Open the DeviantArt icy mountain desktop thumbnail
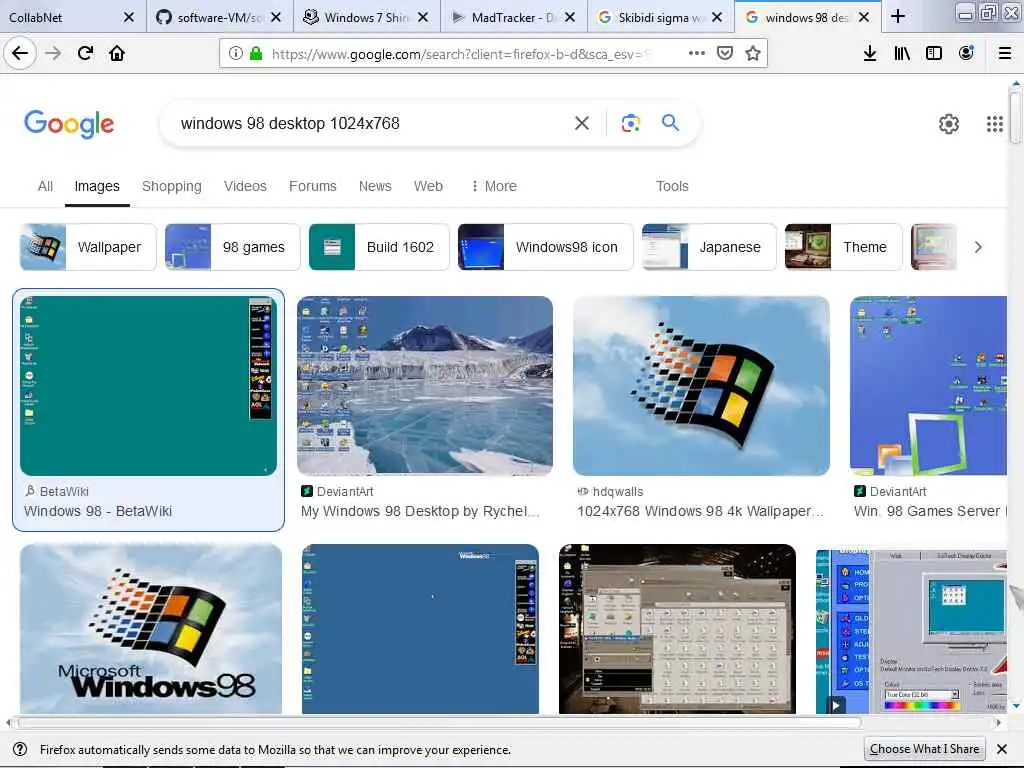Viewport: 1024px width, 768px height. coord(424,385)
